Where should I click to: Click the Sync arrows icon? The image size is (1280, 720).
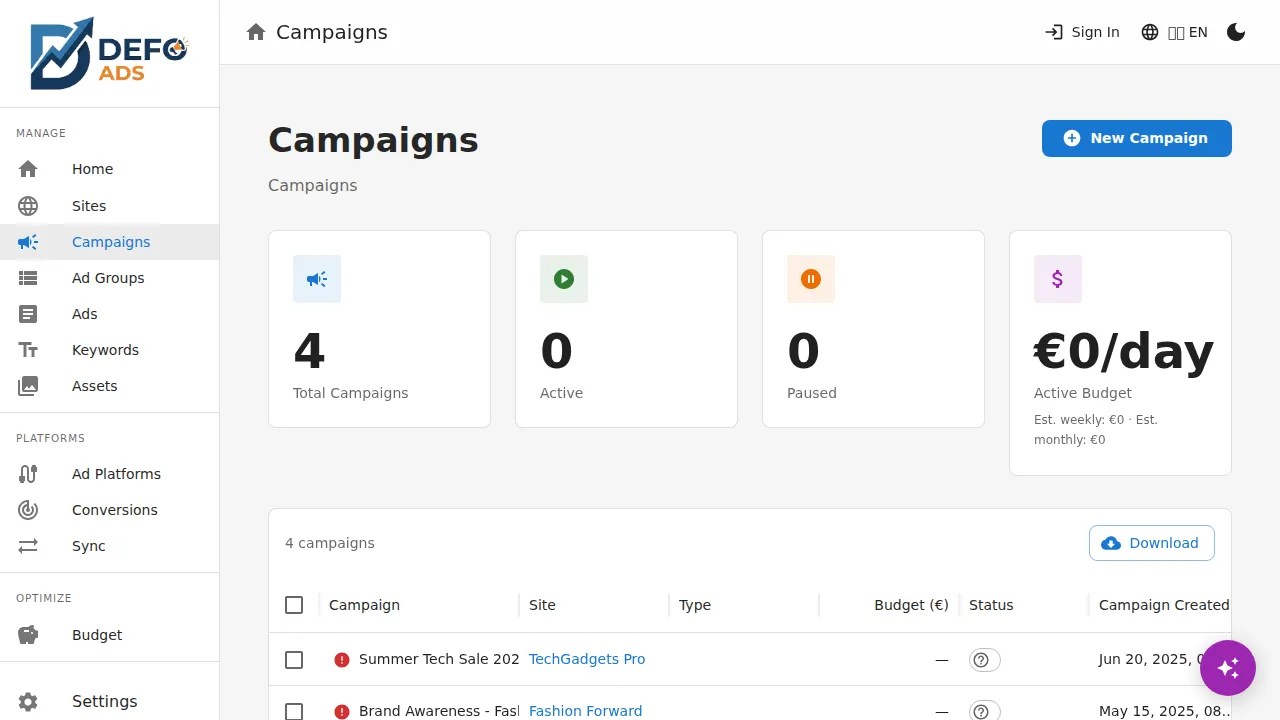click(28, 546)
